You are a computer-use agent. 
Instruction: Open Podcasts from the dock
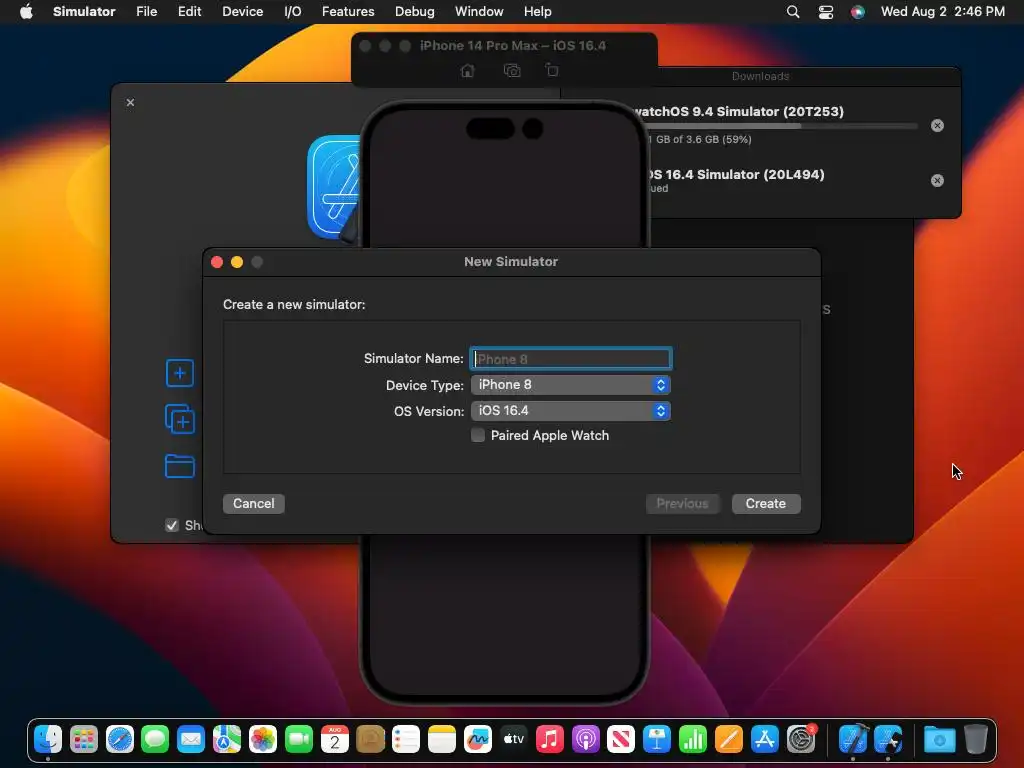pyautogui.click(x=586, y=739)
